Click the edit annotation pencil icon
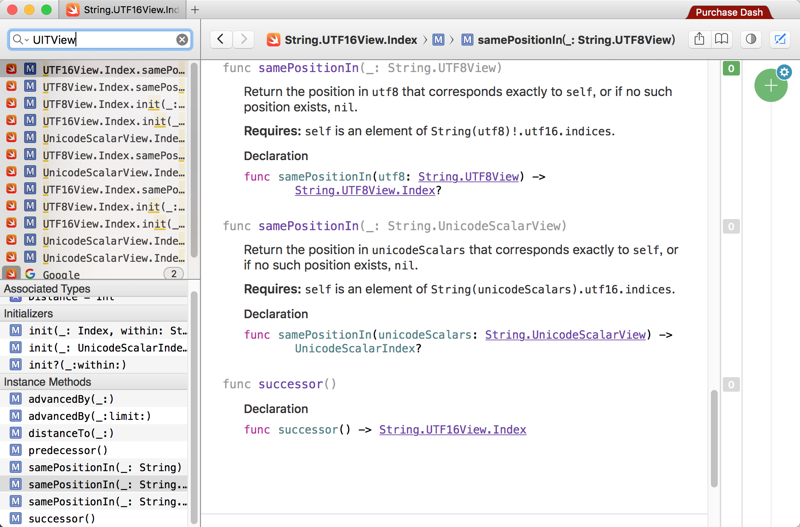This screenshot has height=527, width=800. (x=780, y=40)
